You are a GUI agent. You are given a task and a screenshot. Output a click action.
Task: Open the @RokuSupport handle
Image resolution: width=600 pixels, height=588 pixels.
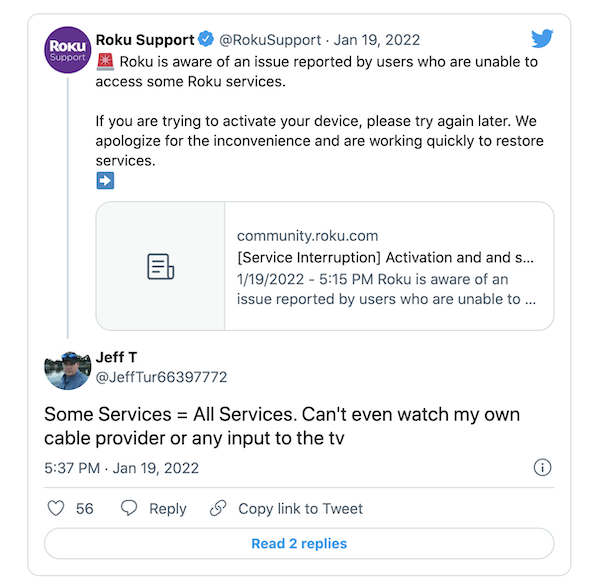270,40
